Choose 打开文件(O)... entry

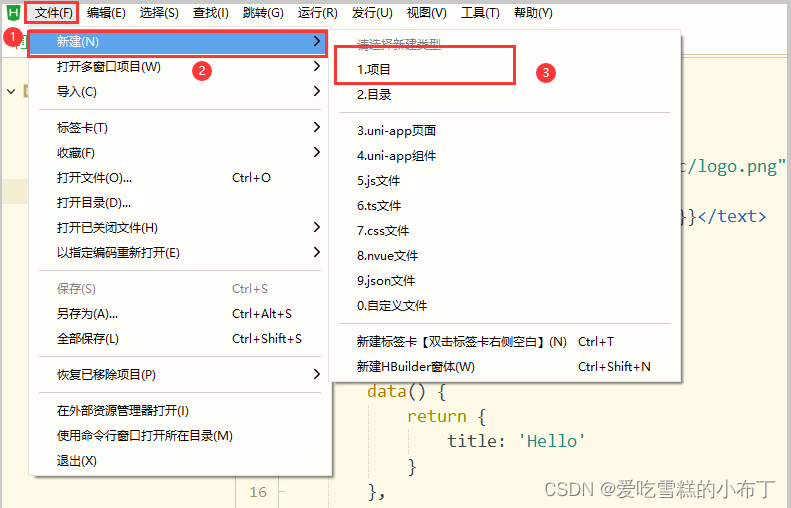[x=179, y=178]
